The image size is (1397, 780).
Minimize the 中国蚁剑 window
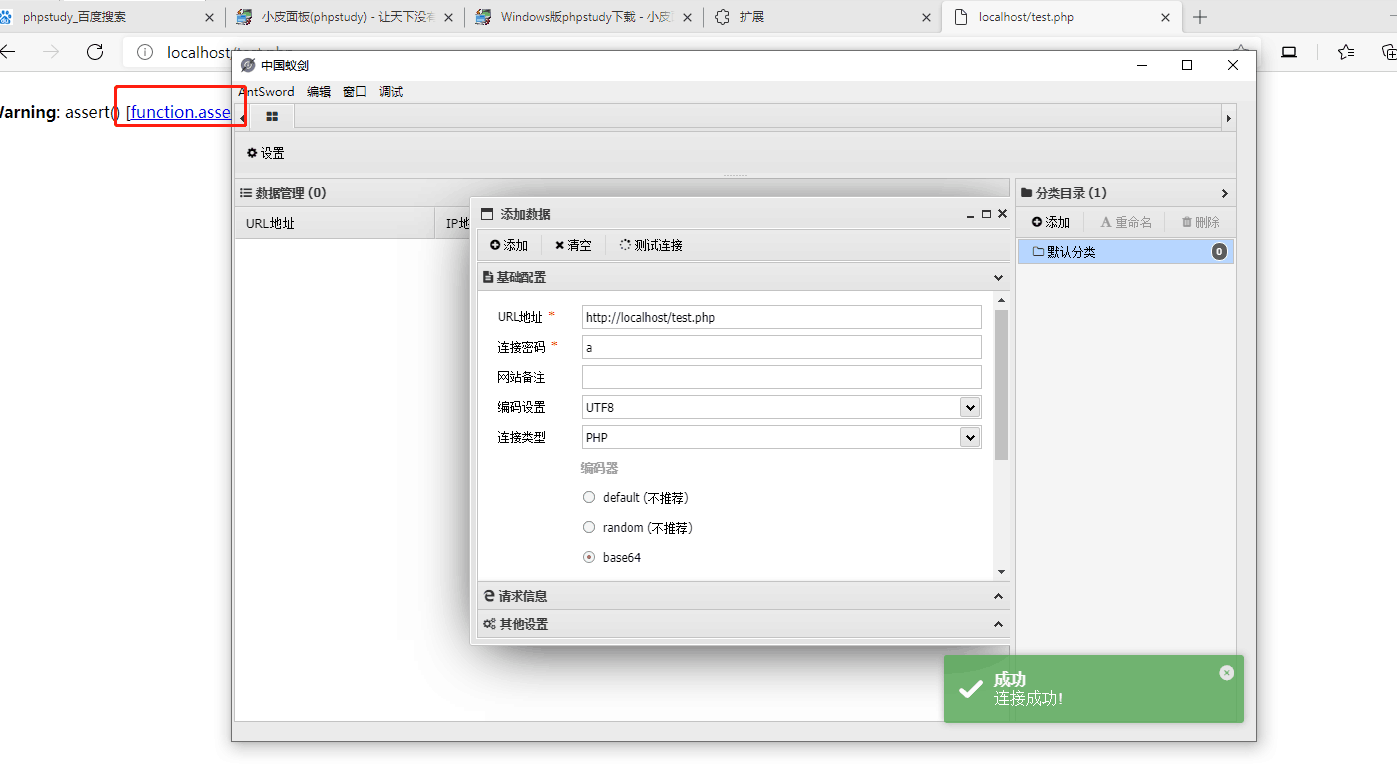(x=1142, y=65)
